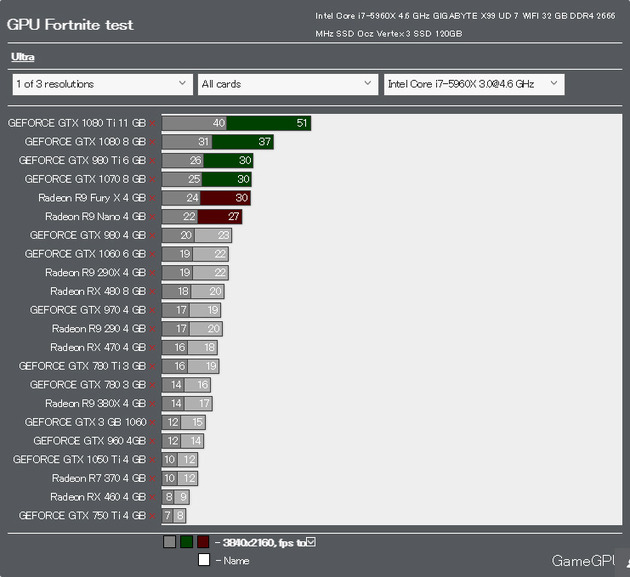Click the gray legend color swatch
This screenshot has width=630, height=577.
169,542
